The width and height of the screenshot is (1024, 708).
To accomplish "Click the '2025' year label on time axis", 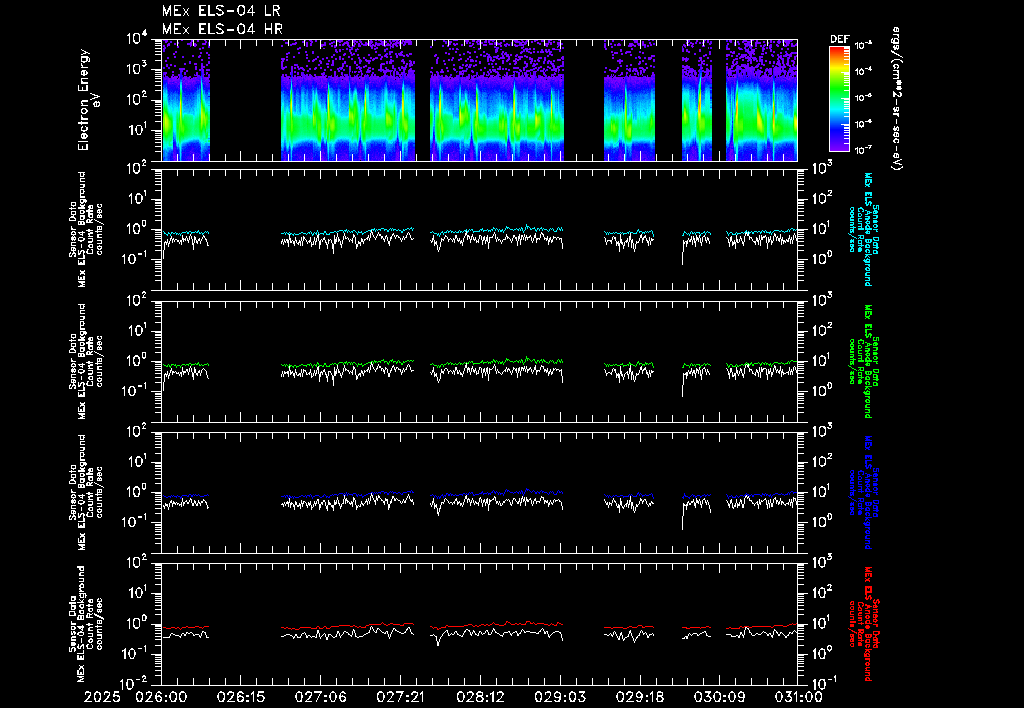I will click(x=103, y=697).
